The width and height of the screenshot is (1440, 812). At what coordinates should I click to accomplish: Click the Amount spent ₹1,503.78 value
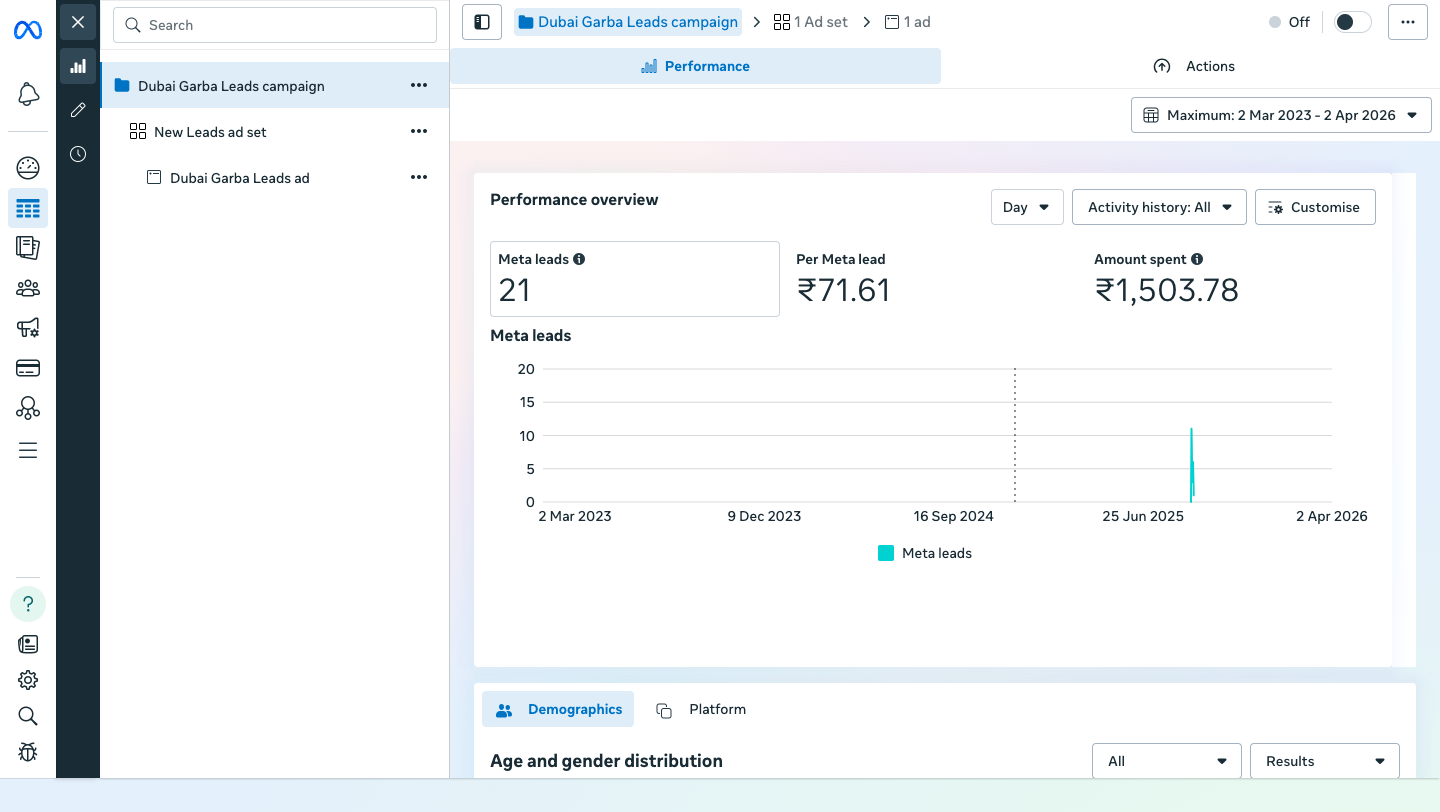click(x=1167, y=290)
